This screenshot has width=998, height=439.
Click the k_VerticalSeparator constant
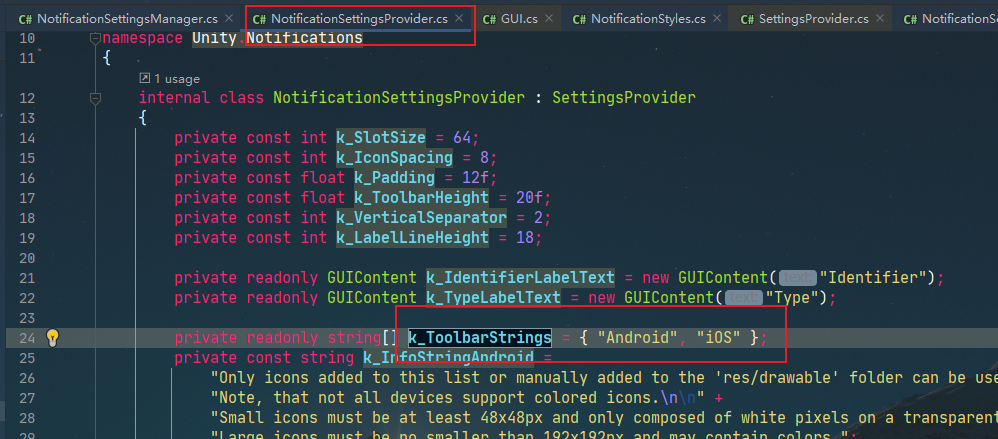coord(421,218)
